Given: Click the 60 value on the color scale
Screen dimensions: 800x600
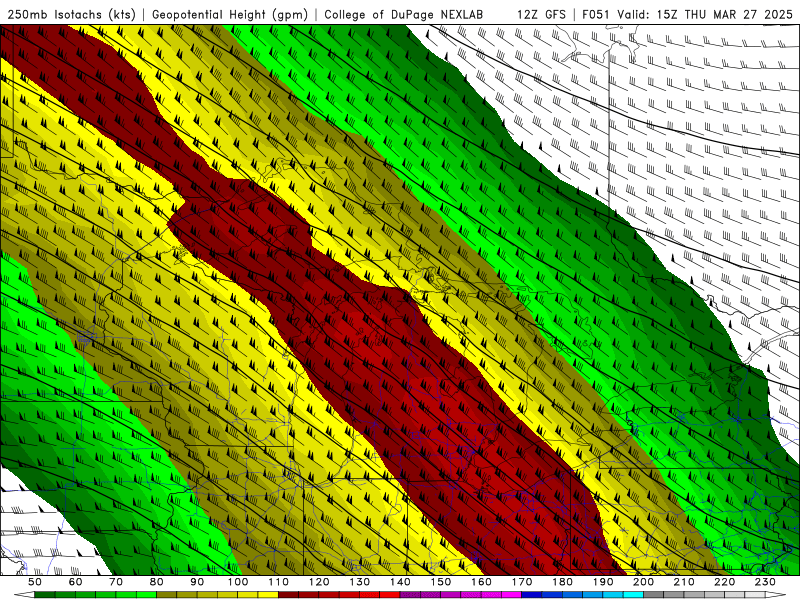Looking at the screenshot, I should [x=75, y=582].
